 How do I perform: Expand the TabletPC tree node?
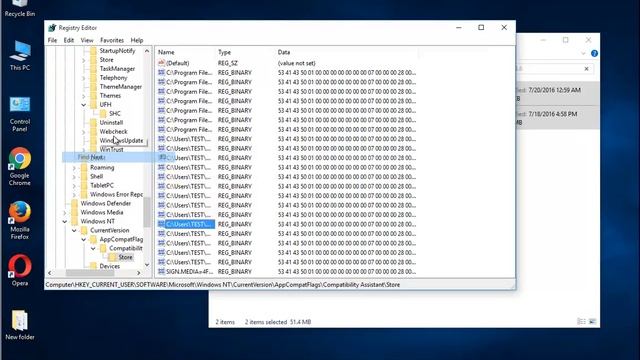74,186
